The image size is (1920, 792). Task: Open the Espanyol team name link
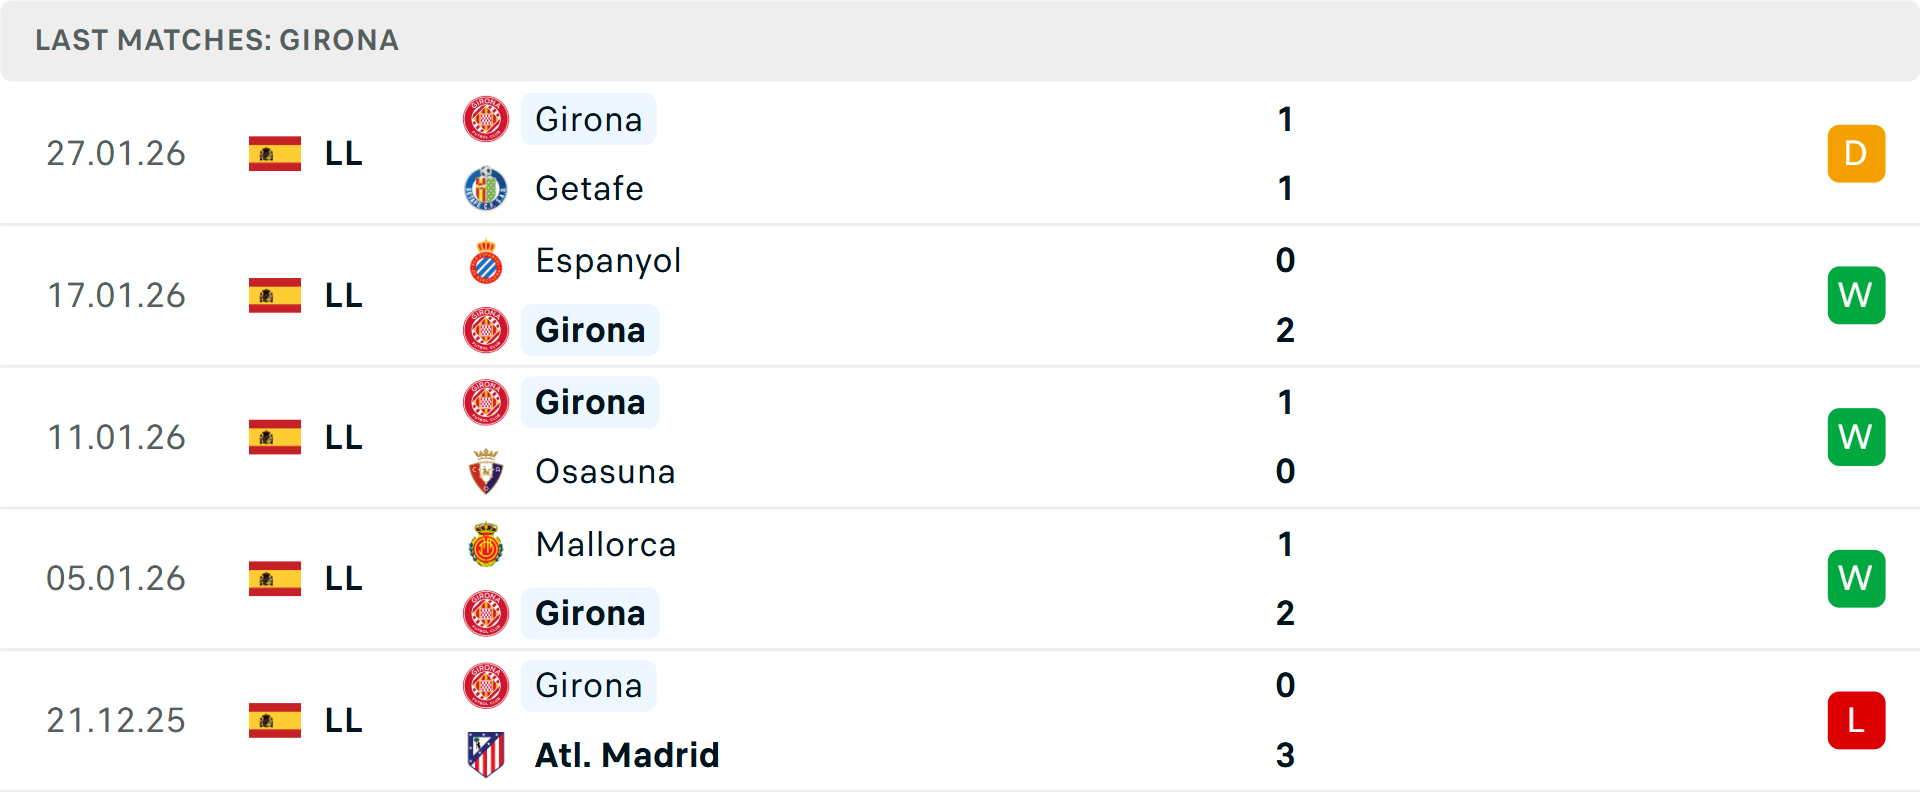[608, 261]
